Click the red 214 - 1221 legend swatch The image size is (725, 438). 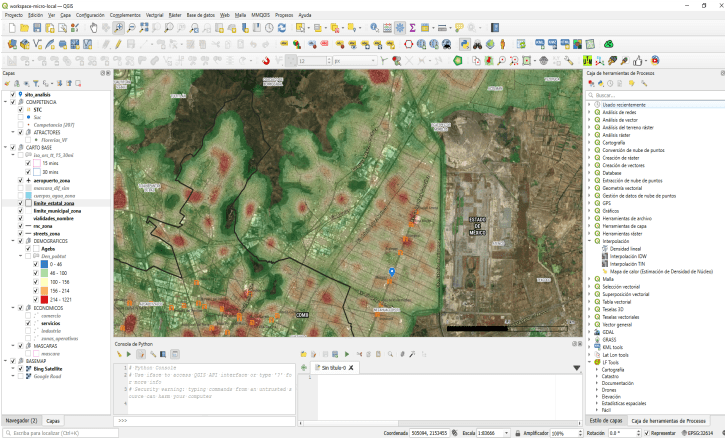pyautogui.click(x=44, y=300)
